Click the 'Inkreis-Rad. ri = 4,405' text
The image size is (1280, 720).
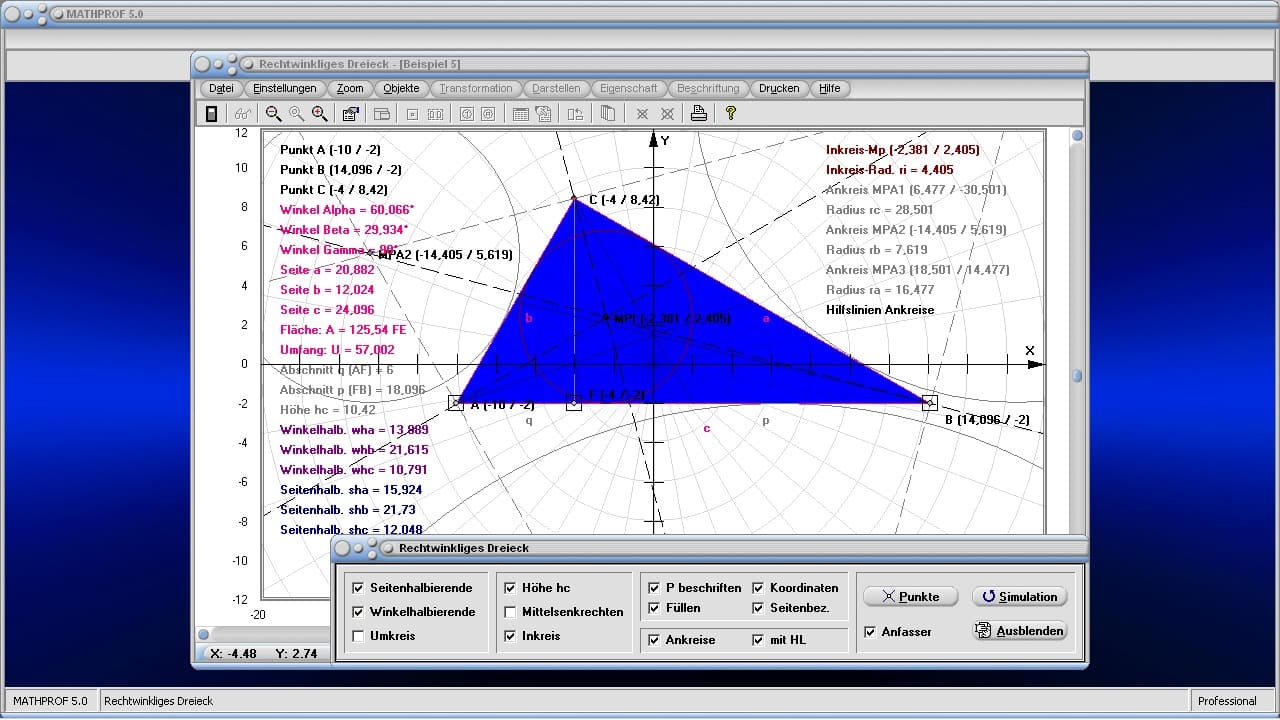(x=889, y=170)
